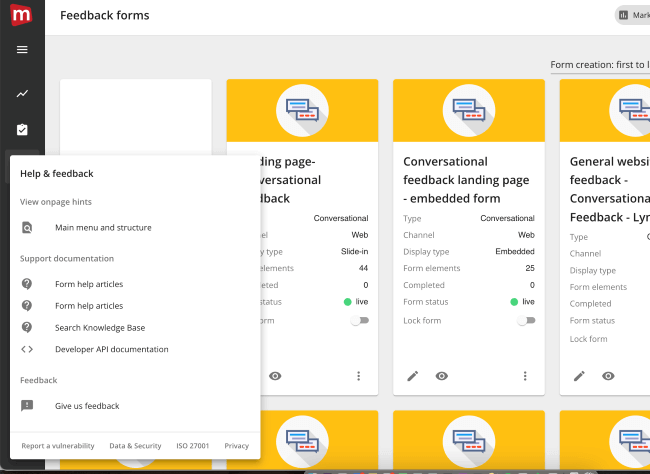This screenshot has height=474, width=650.
Task: Click Embedded display type value
Action: 515,251
